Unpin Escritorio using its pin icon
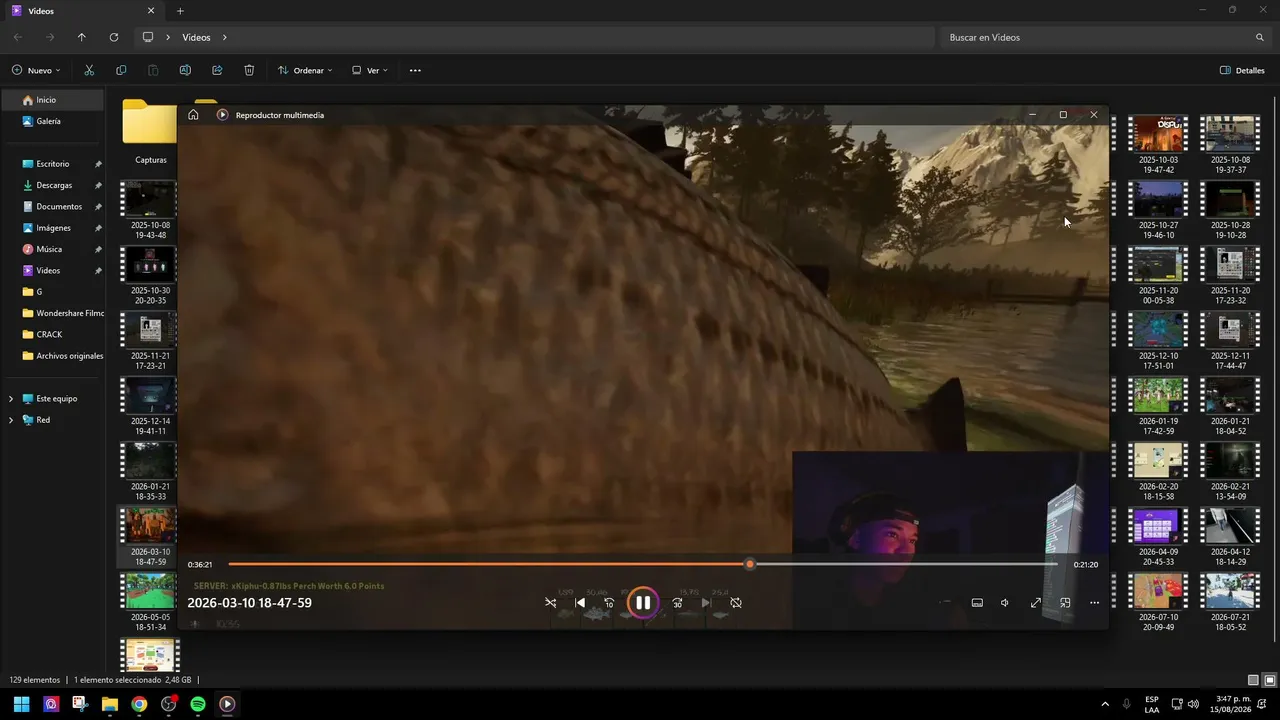This screenshot has width=1280, height=720. click(x=98, y=164)
